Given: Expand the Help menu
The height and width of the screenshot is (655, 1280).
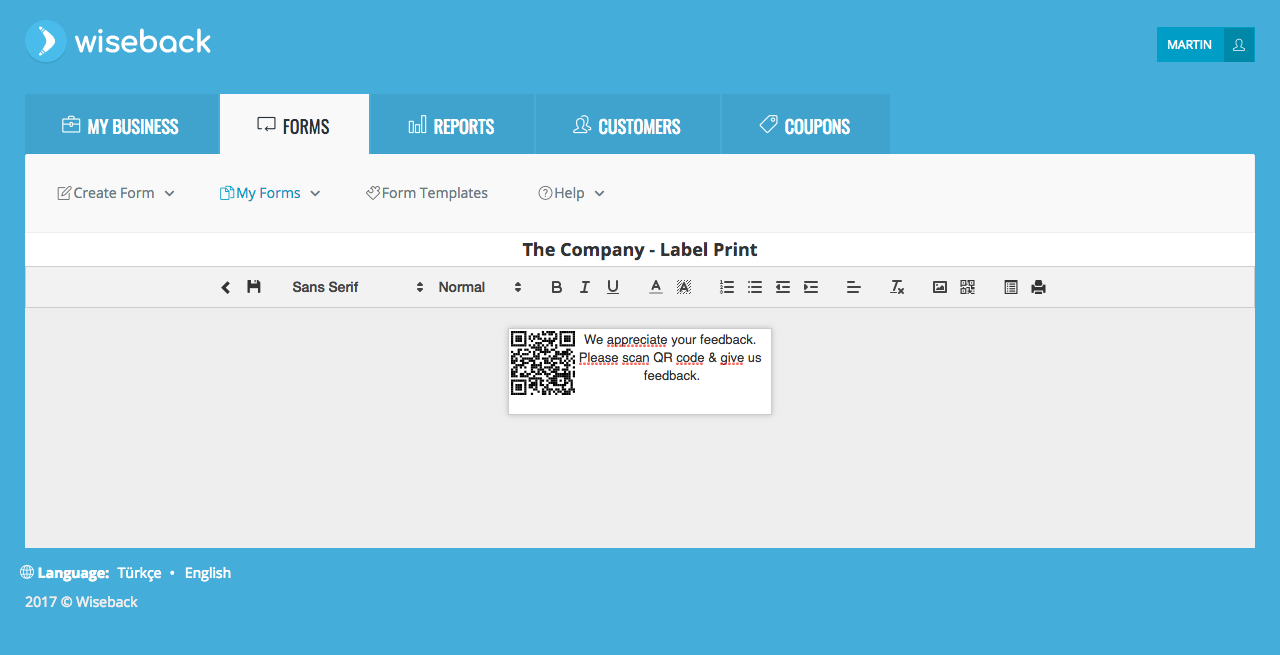Looking at the screenshot, I should click(571, 193).
